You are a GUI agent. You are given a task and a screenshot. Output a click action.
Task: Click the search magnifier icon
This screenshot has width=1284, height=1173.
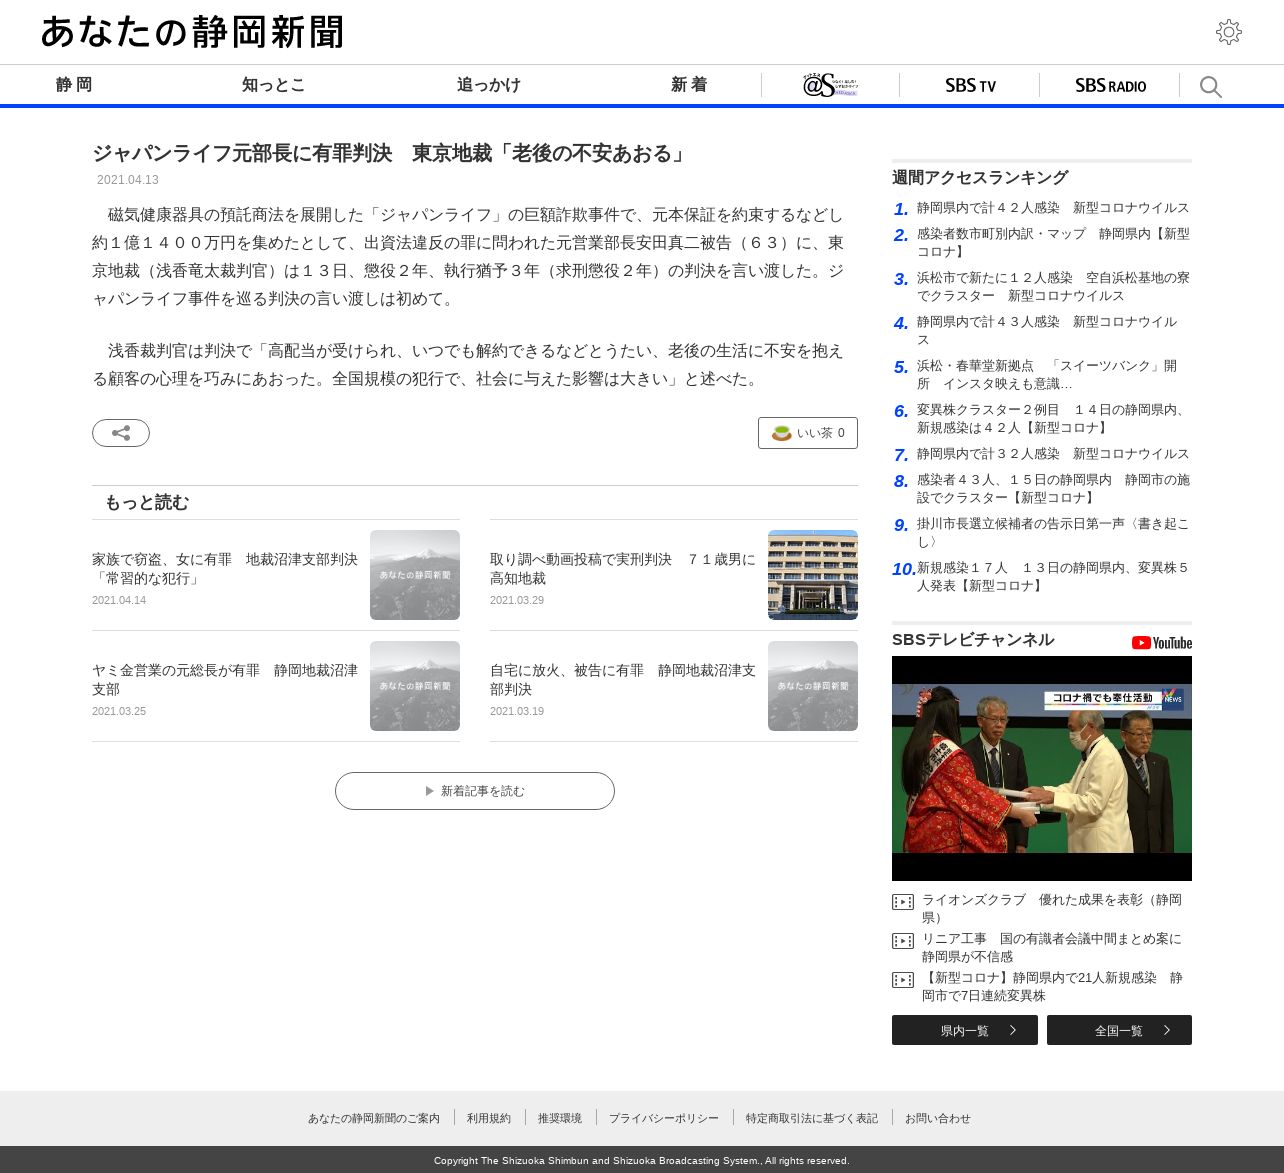[1210, 87]
